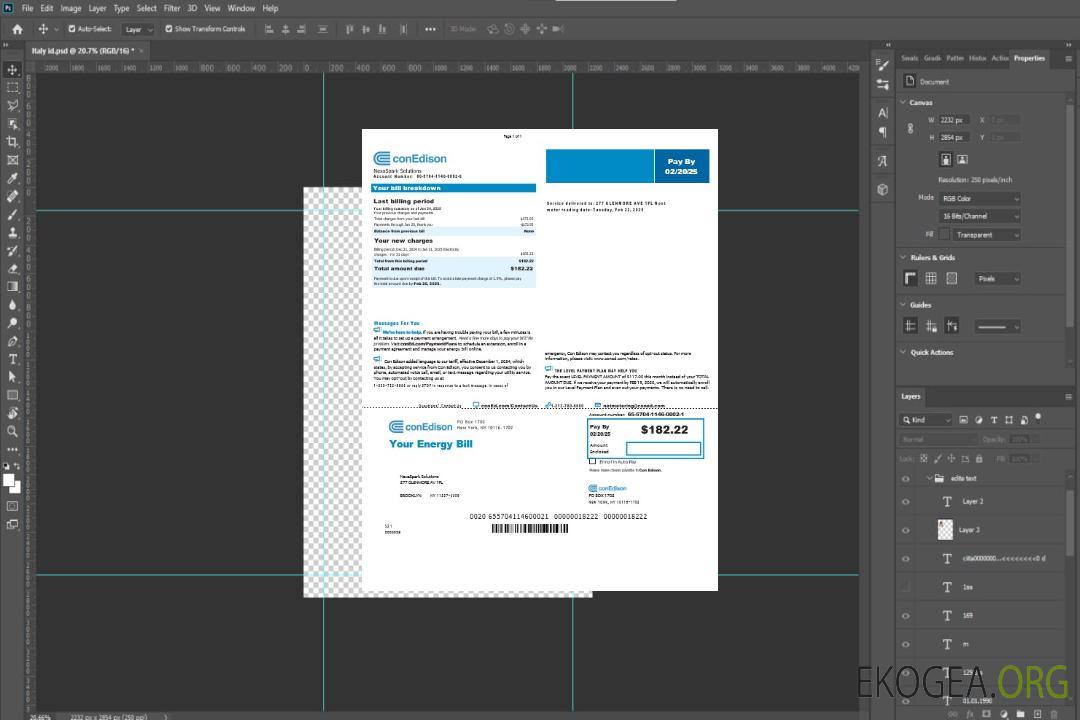
Task: Show the hidden 1ss text layer
Action: (x=906, y=587)
